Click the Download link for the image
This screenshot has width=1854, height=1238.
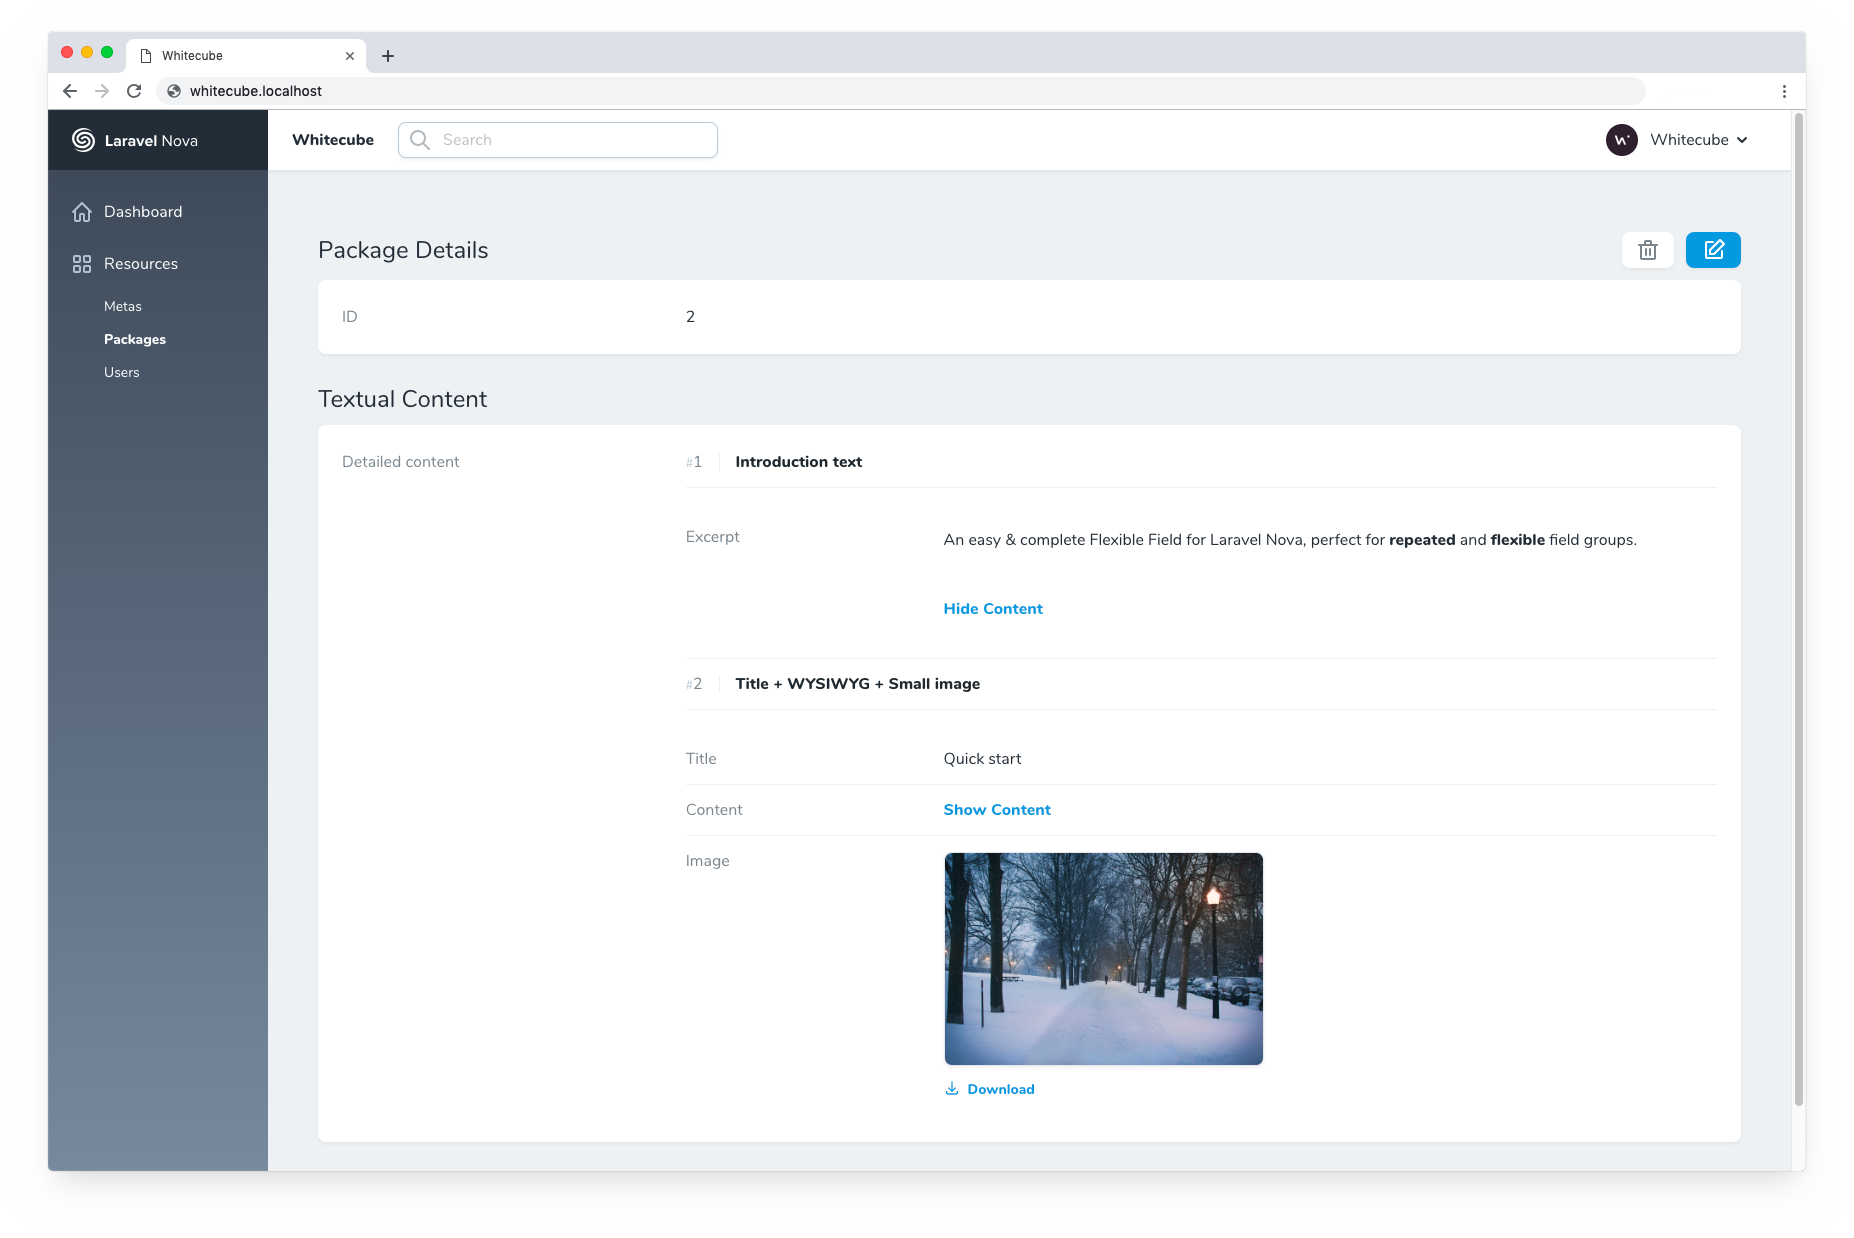click(1000, 1088)
